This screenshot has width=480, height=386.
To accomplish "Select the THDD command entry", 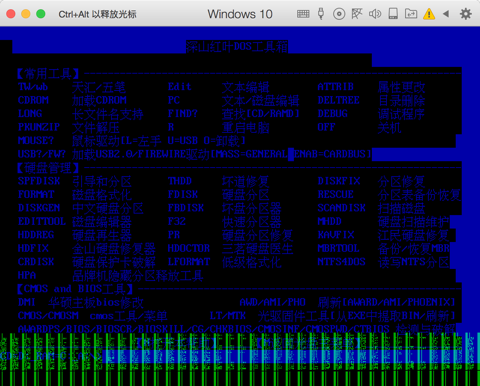I will (x=180, y=181).
